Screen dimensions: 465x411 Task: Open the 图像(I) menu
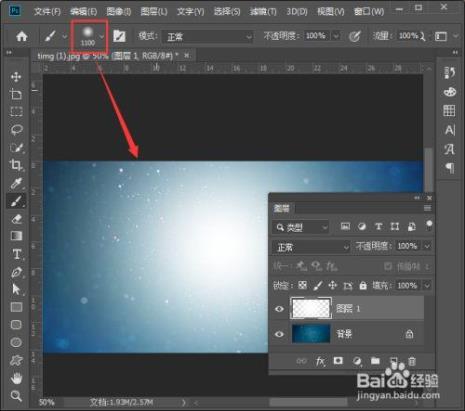click(118, 12)
